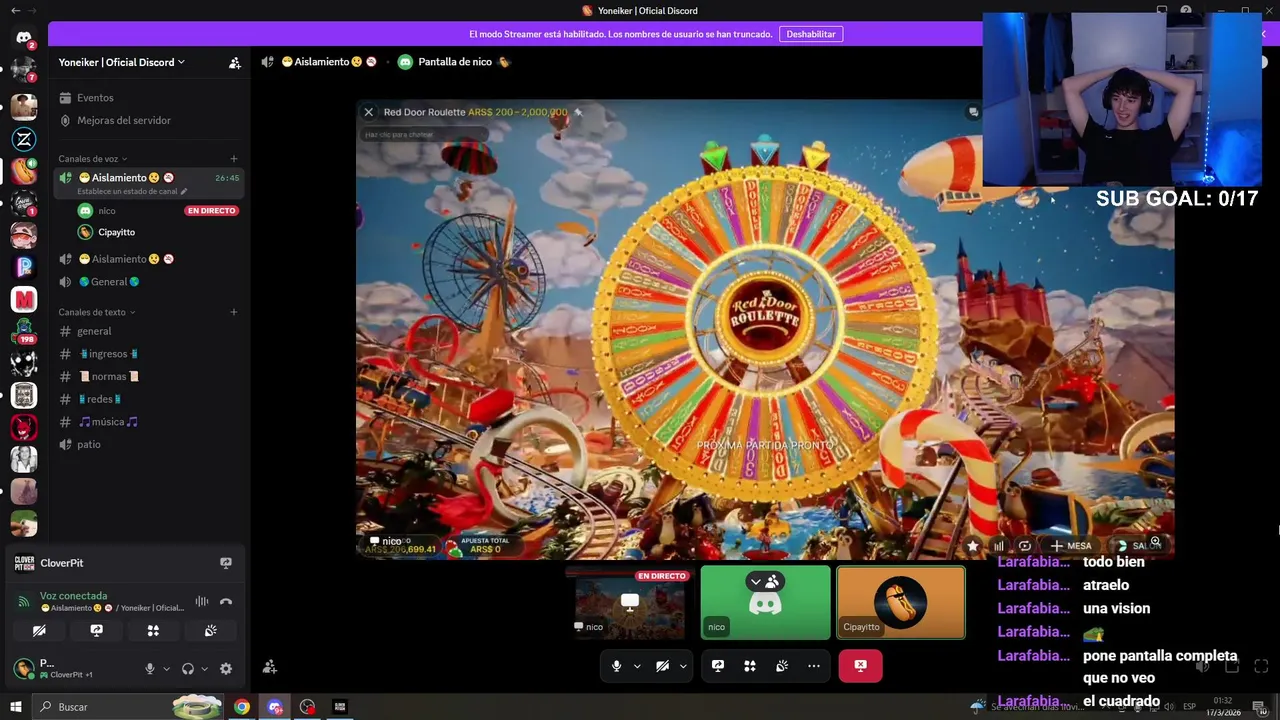Enter fullscreen for the stream
1280x720 pixels.
pyautogui.click(x=1261, y=666)
